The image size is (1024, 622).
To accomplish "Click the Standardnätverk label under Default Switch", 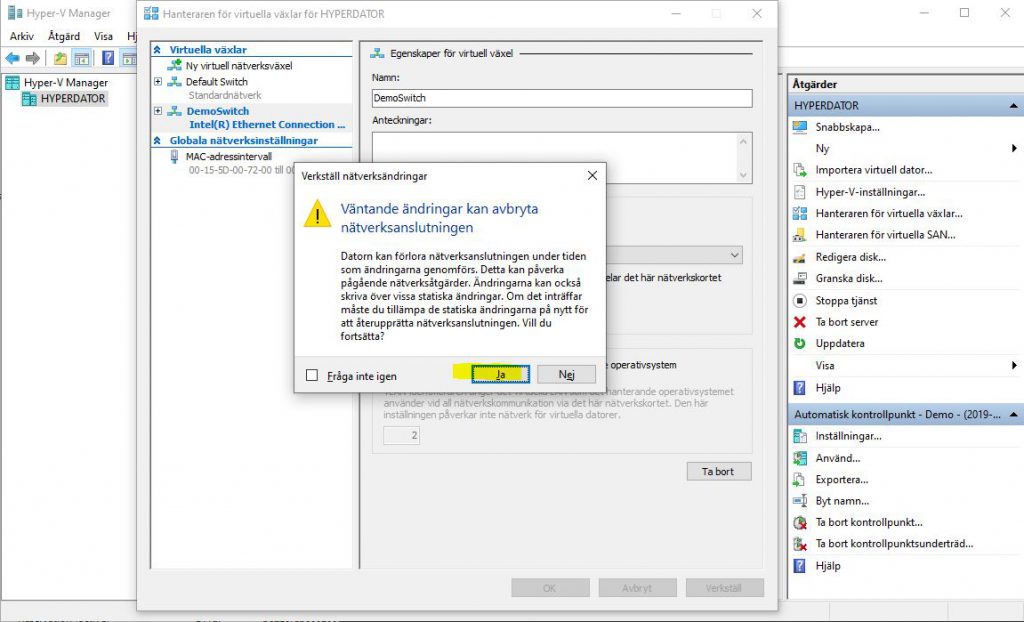I will 225,95.
